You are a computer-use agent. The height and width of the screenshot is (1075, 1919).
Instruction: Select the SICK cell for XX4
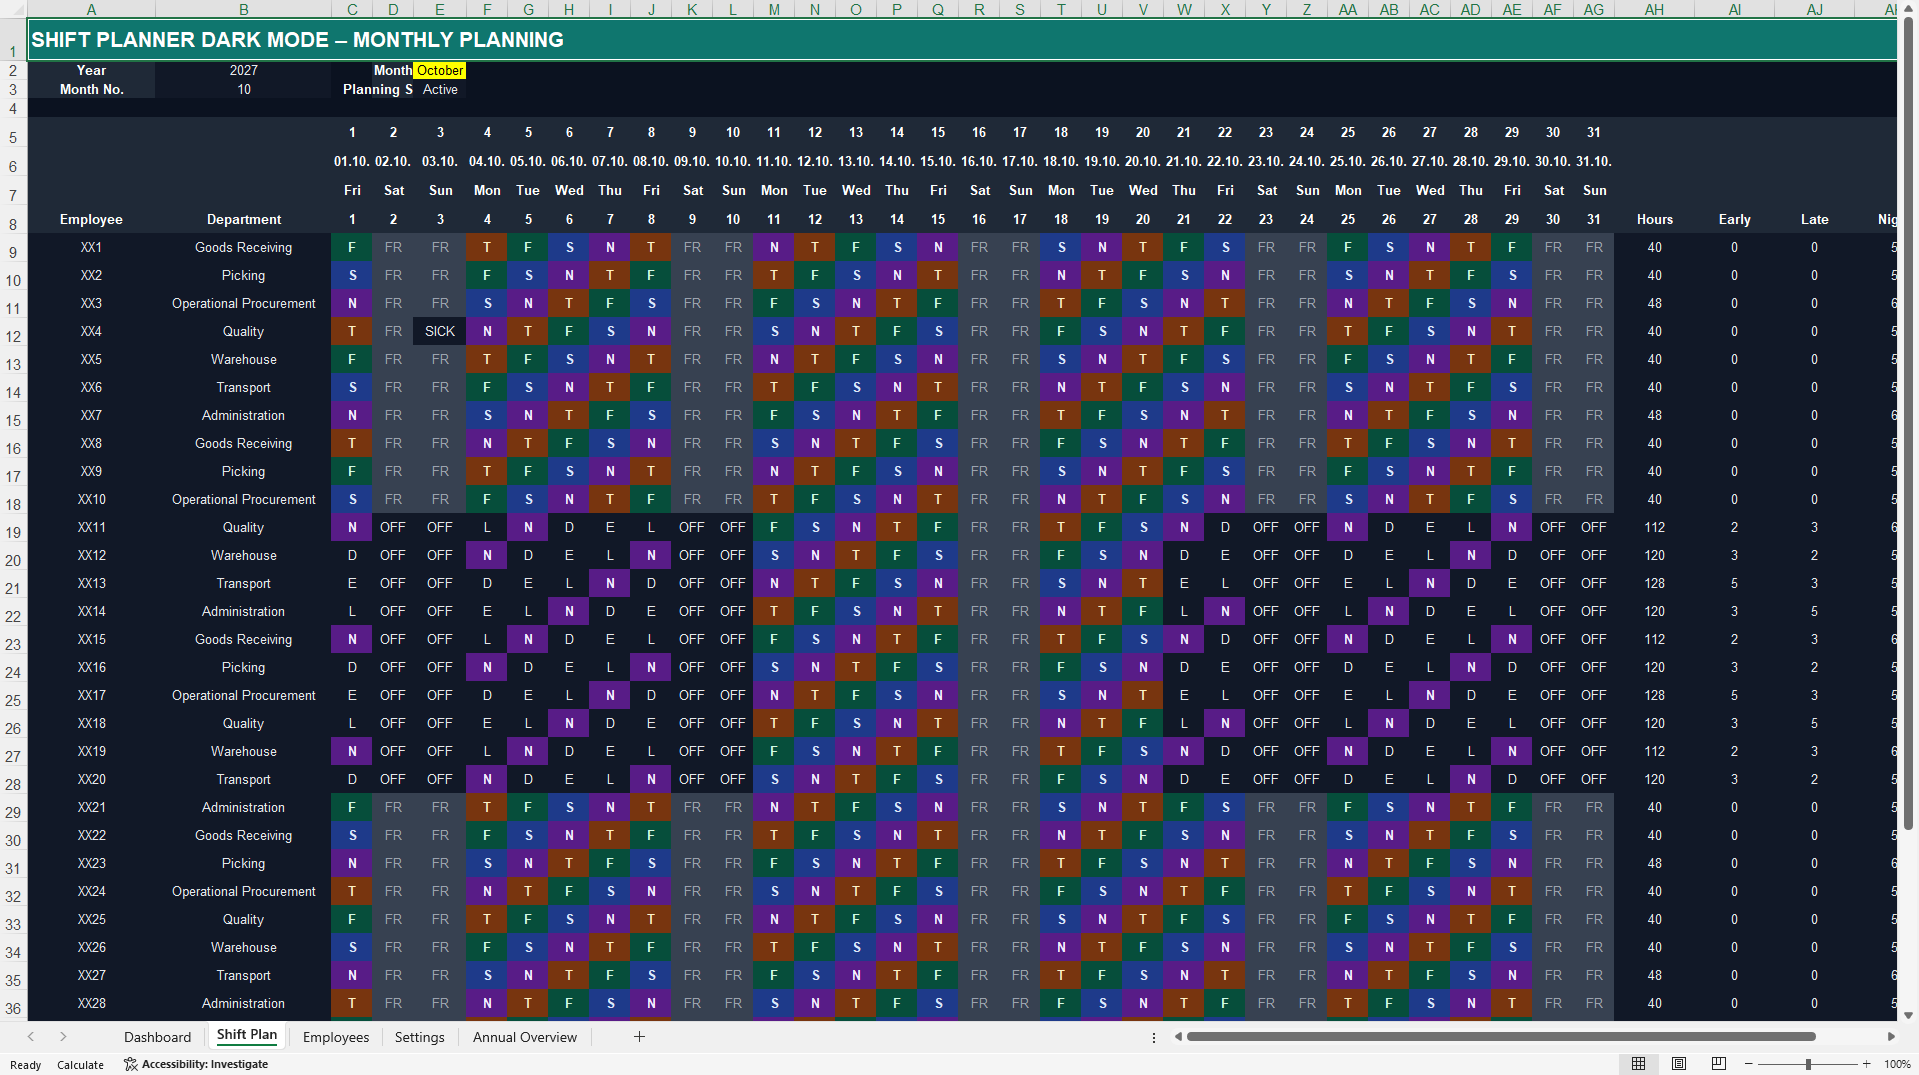point(440,331)
